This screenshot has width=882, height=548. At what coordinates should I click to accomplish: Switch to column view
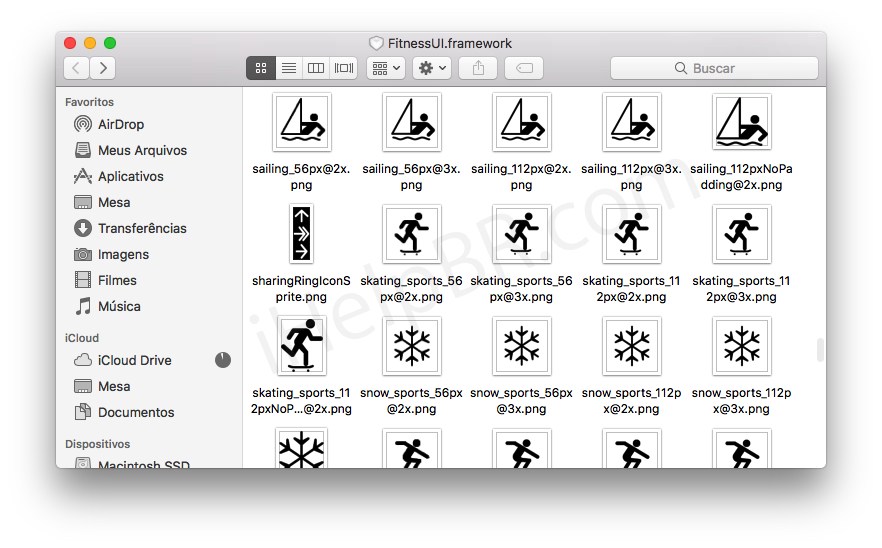316,68
